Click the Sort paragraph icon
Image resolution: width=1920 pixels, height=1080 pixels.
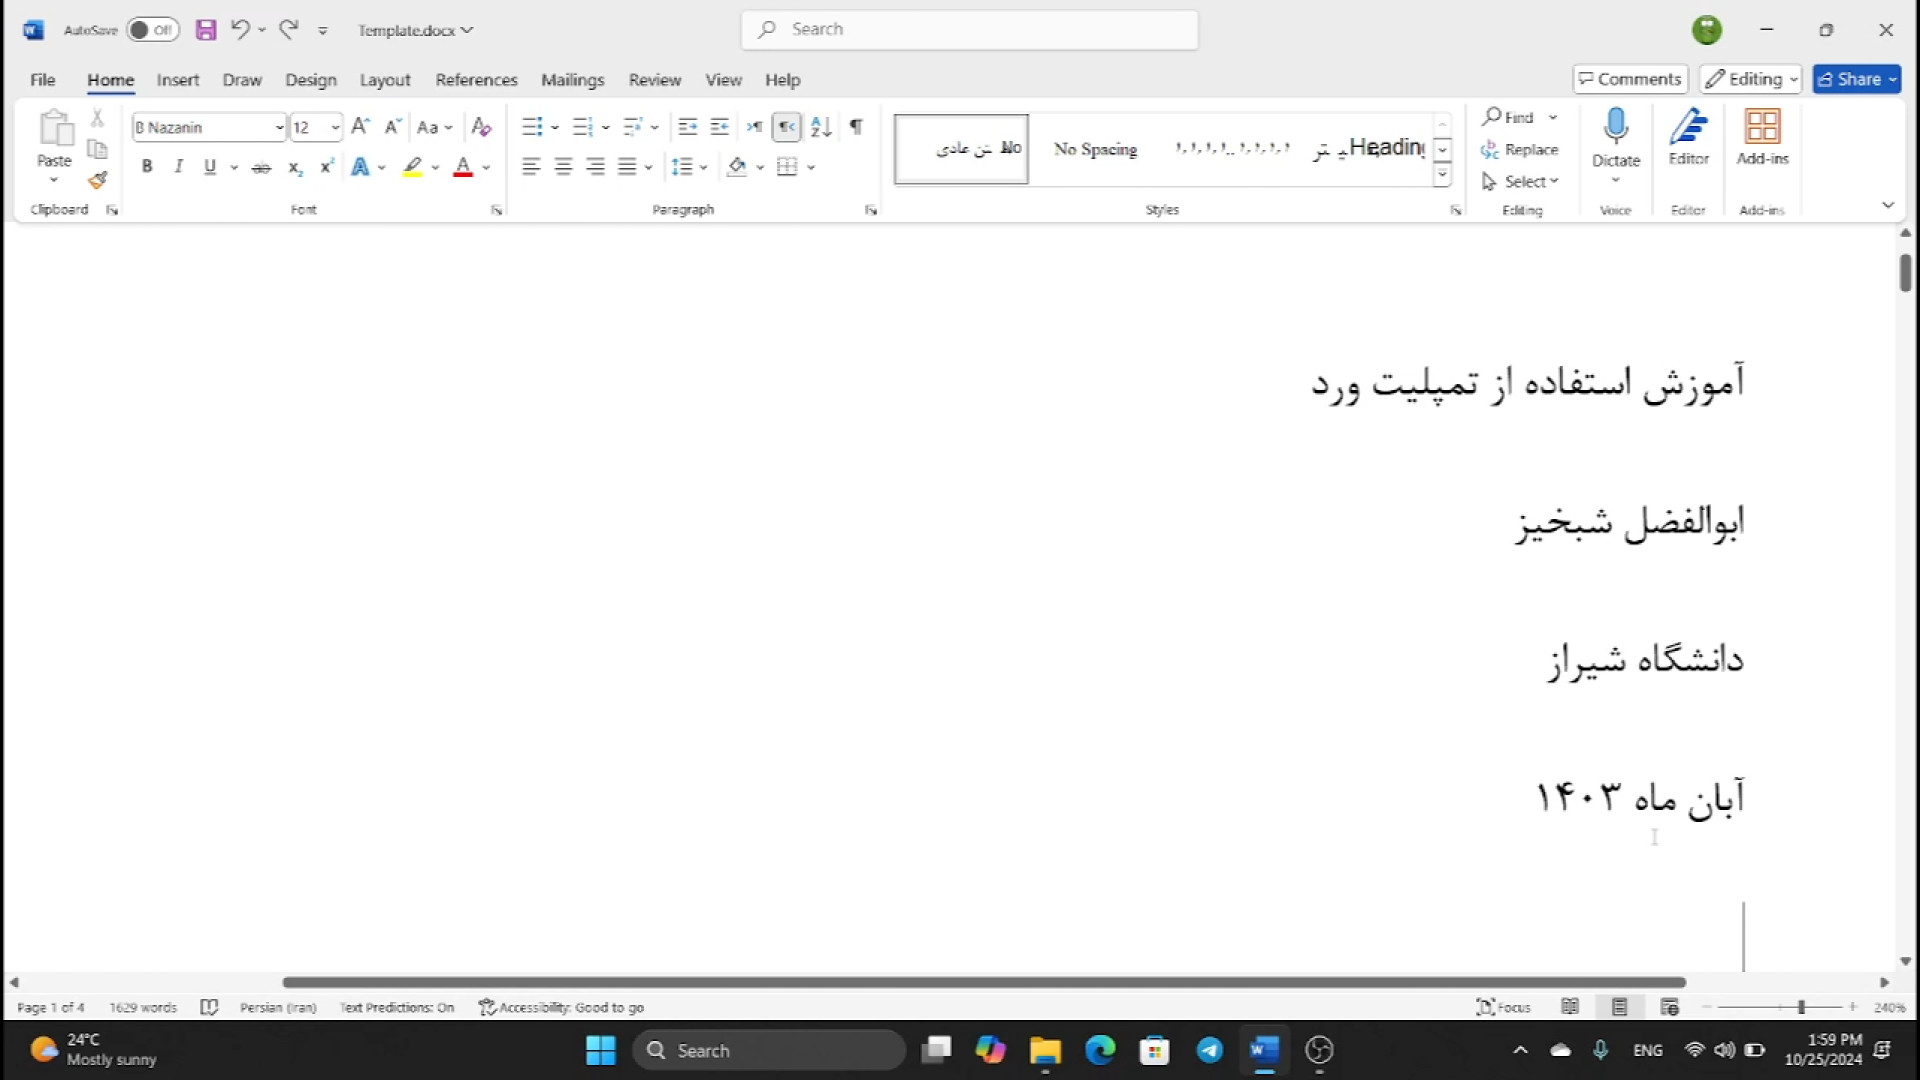tap(821, 127)
